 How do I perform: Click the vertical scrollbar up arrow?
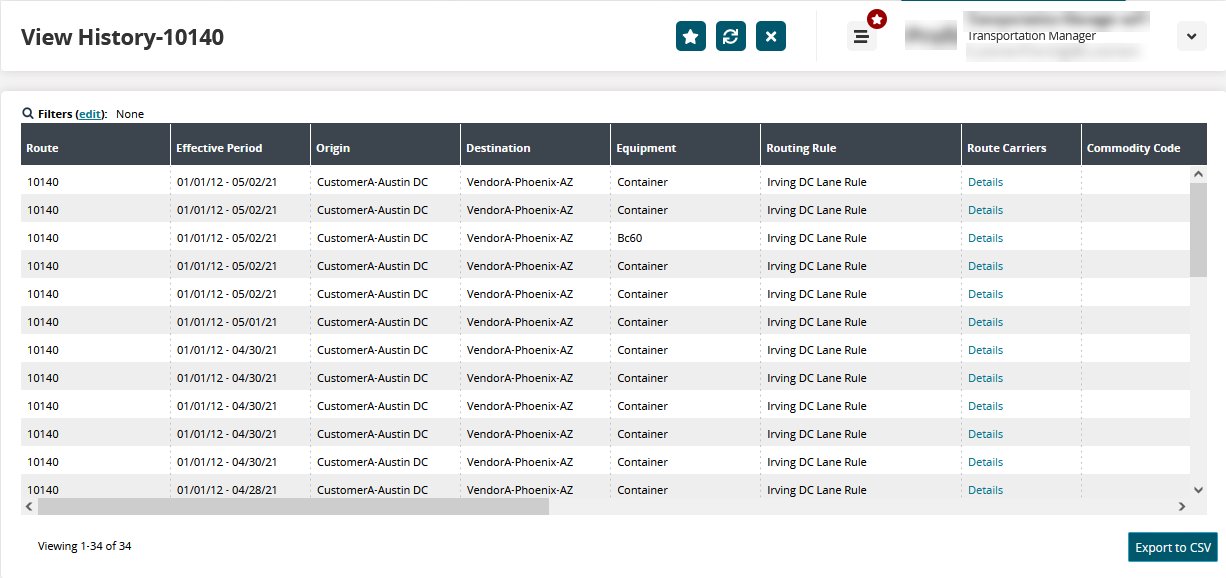tap(1198, 174)
